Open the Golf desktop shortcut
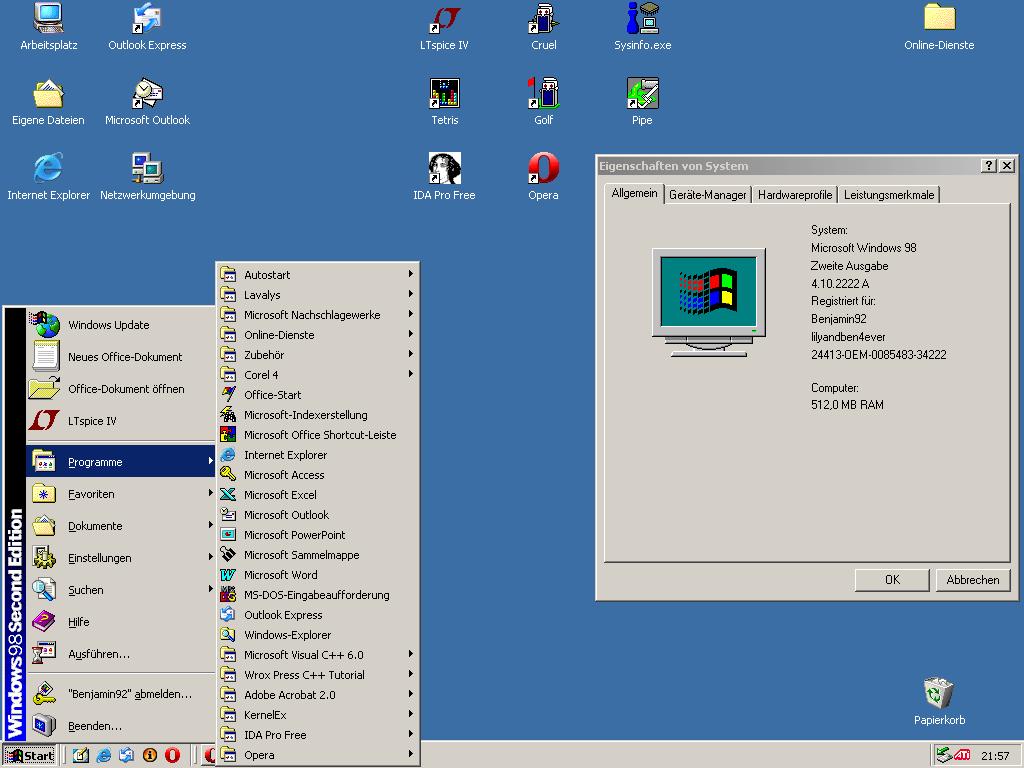Image resolution: width=1024 pixels, height=768 pixels. [x=543, y=94]
